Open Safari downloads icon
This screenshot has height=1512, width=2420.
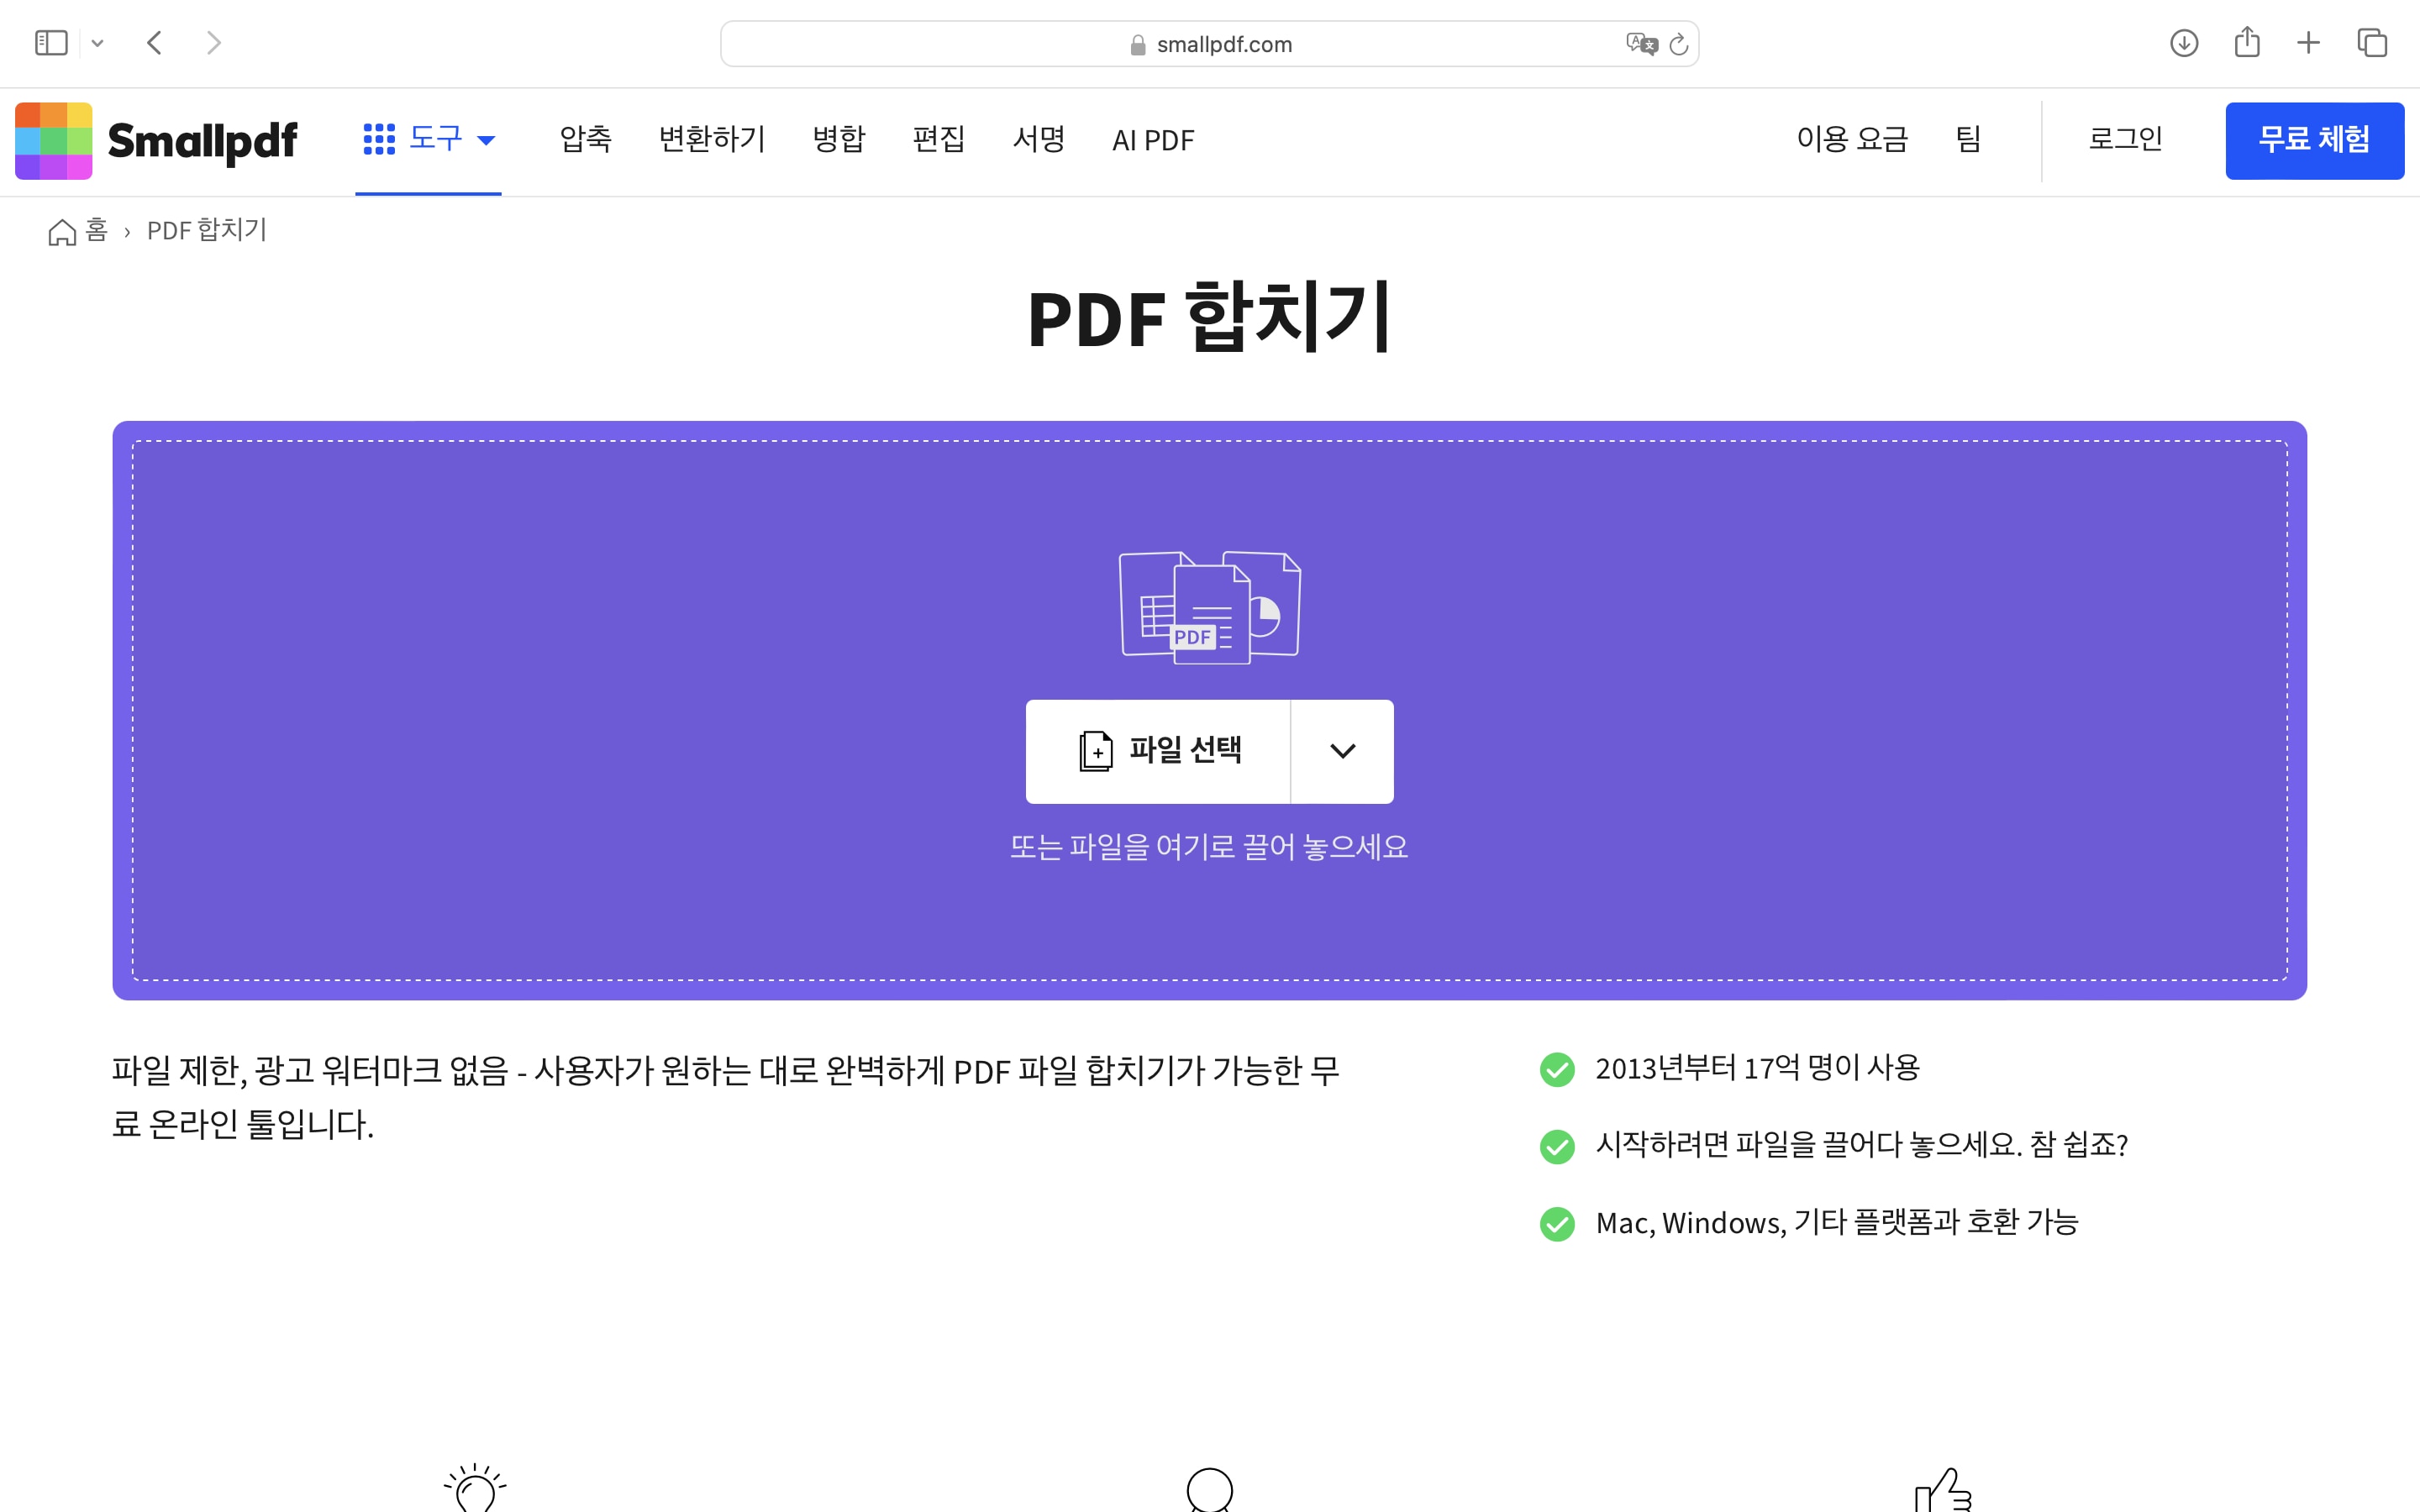point(2184,43)
